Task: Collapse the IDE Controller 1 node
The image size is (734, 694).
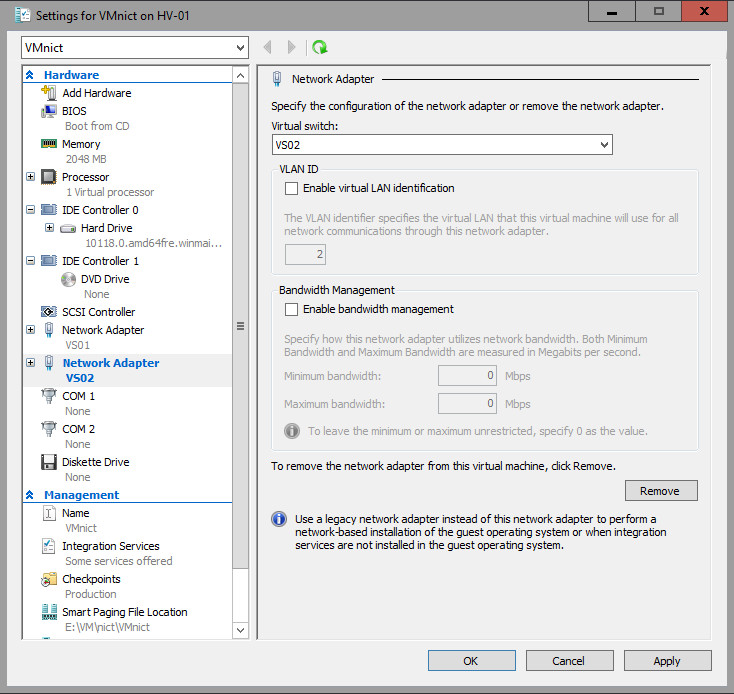Action: pyautogui.click(x=30, y=260)
